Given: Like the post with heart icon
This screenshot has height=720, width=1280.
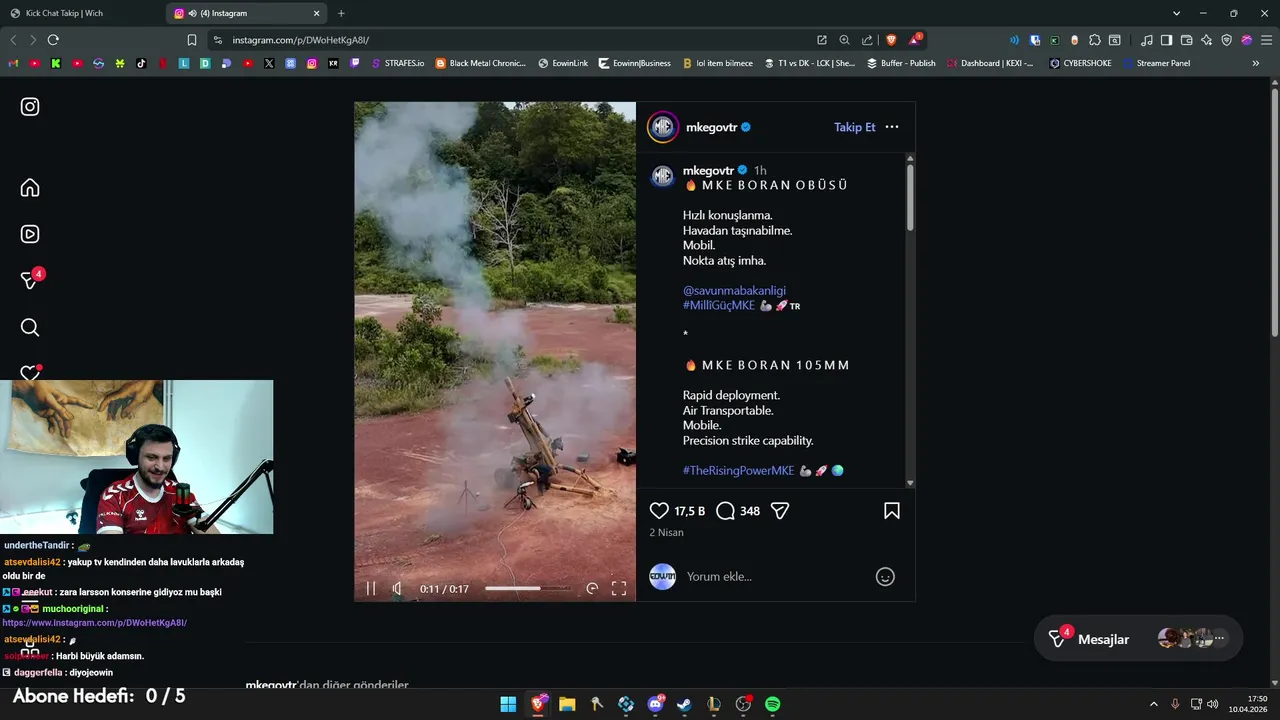Looking at the screenshot, I should [x=659, y=511].
